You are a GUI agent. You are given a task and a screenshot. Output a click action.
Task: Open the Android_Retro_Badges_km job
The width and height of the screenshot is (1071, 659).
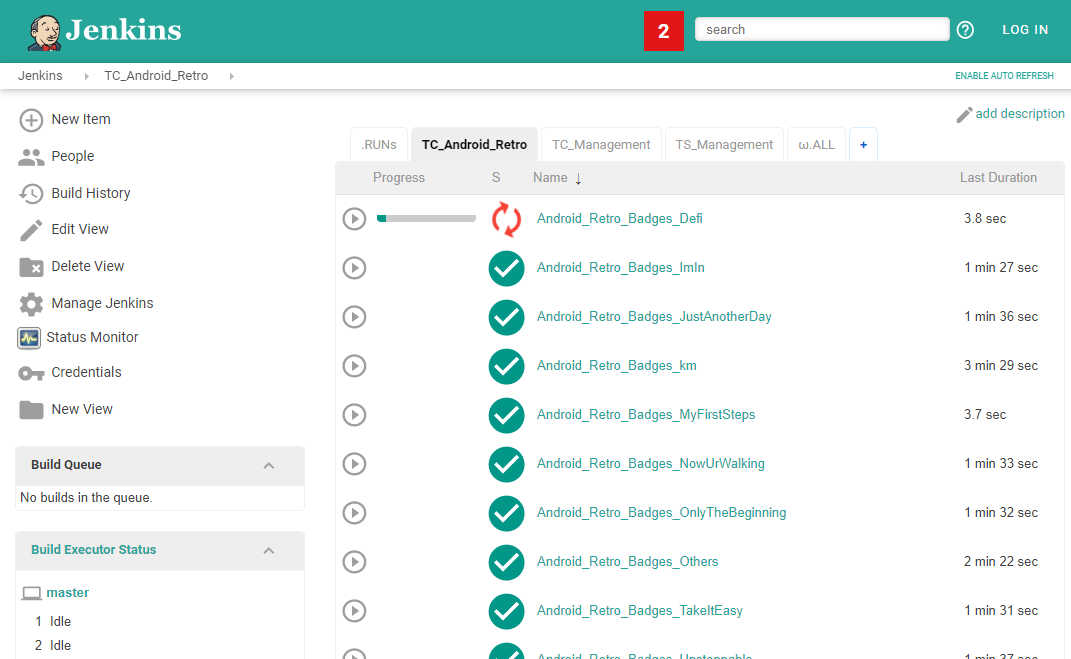pyautogui.click(x=617, y=365)
